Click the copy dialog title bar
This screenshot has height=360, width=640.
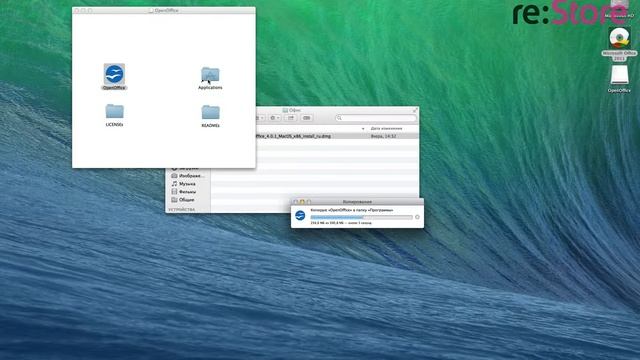click(x=358, y=202)
